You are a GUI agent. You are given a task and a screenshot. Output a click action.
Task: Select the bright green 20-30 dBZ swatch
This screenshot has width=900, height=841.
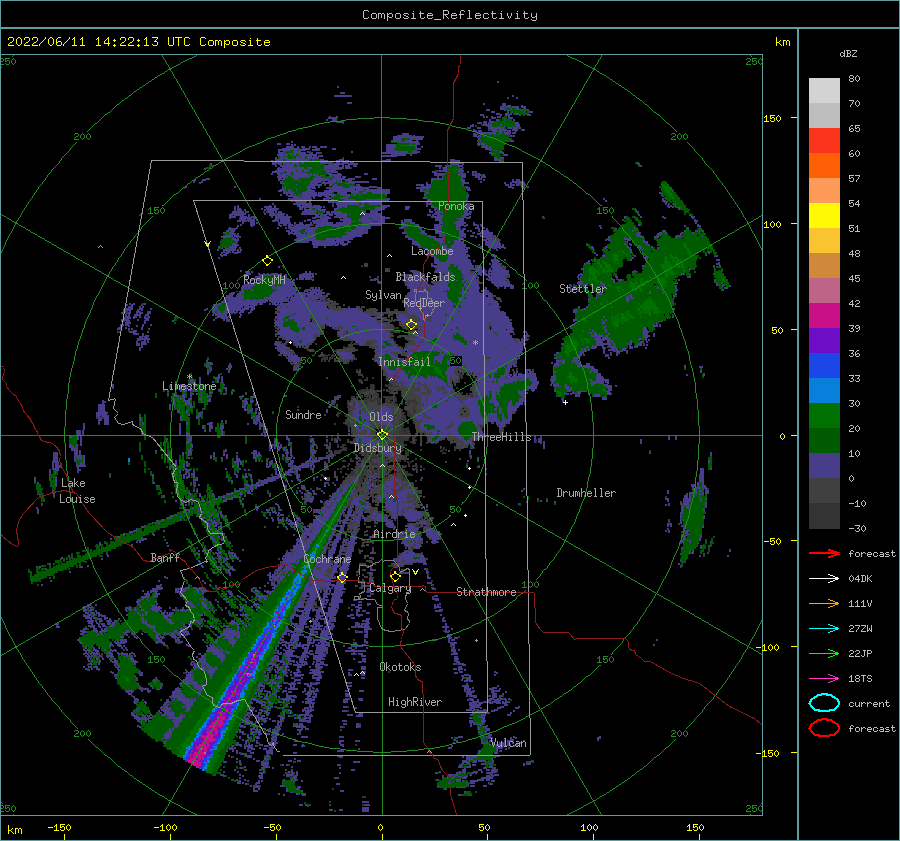(824, 416)
